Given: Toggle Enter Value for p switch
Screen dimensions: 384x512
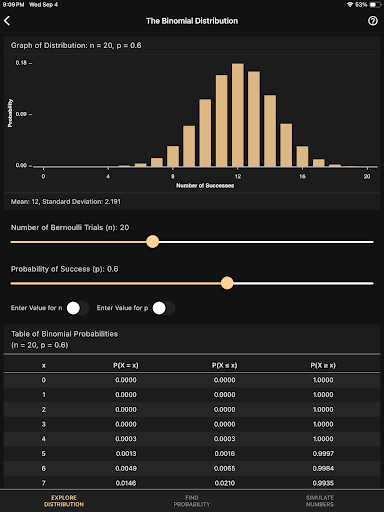Looking at the screenshot, I should point(163,308).
